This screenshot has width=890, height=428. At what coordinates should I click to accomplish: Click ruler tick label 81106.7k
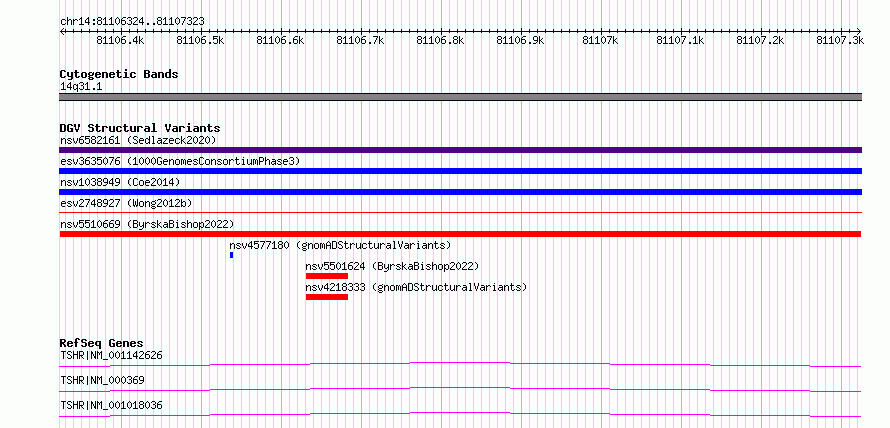[x=360, y=40]
